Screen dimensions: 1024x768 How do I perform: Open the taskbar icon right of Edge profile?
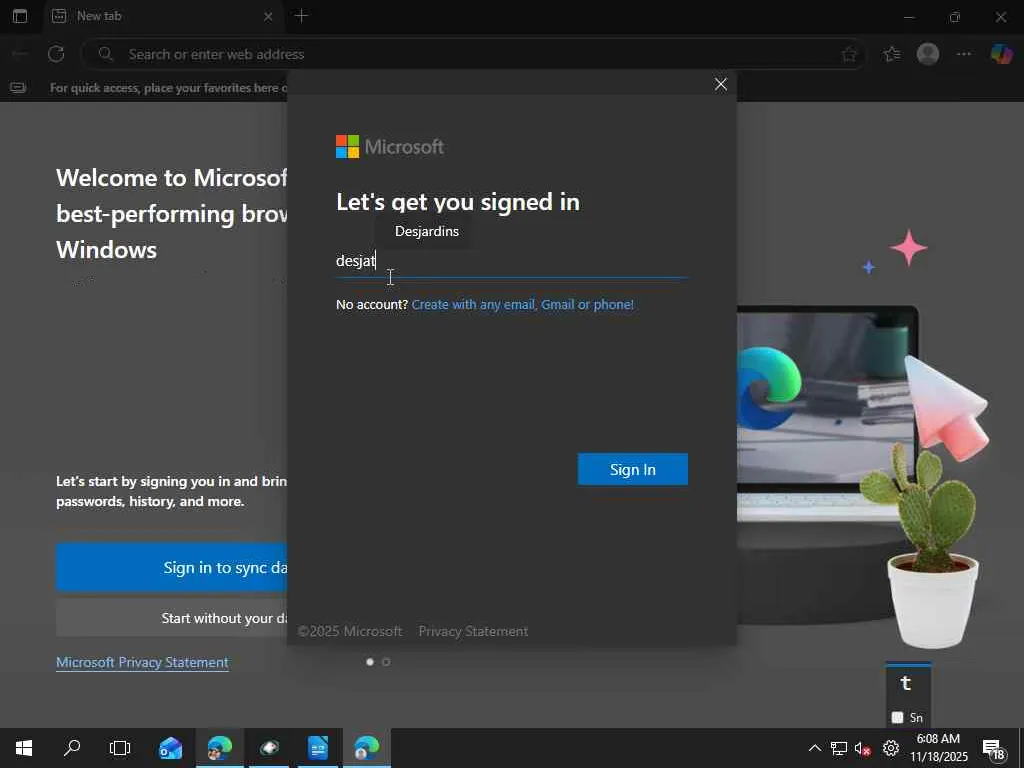(269, 748)
